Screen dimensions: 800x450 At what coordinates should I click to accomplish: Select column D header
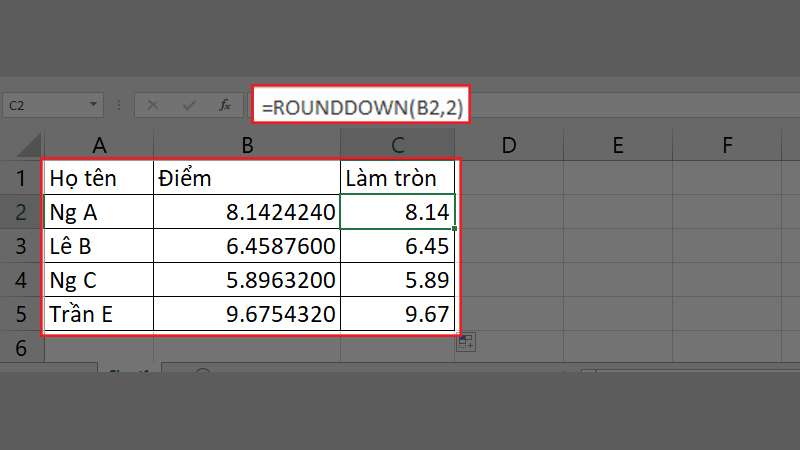(509, 145)
